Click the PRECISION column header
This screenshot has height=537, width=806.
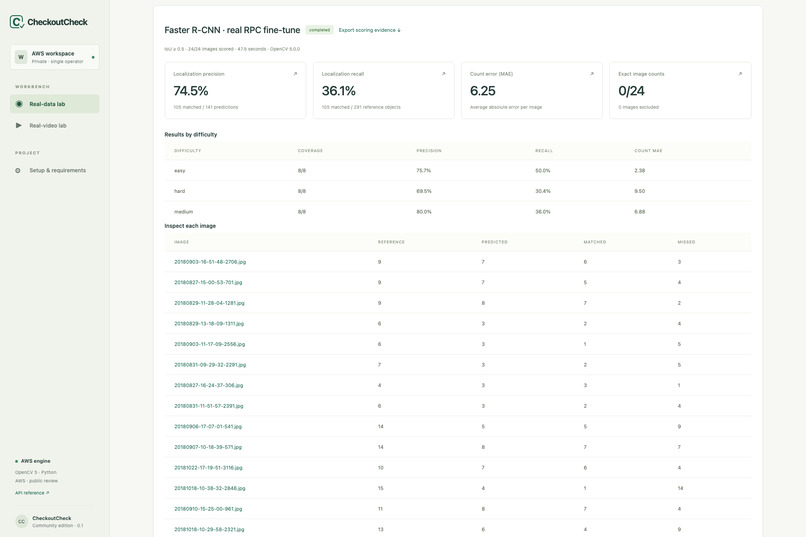click(x=429, y=151)
